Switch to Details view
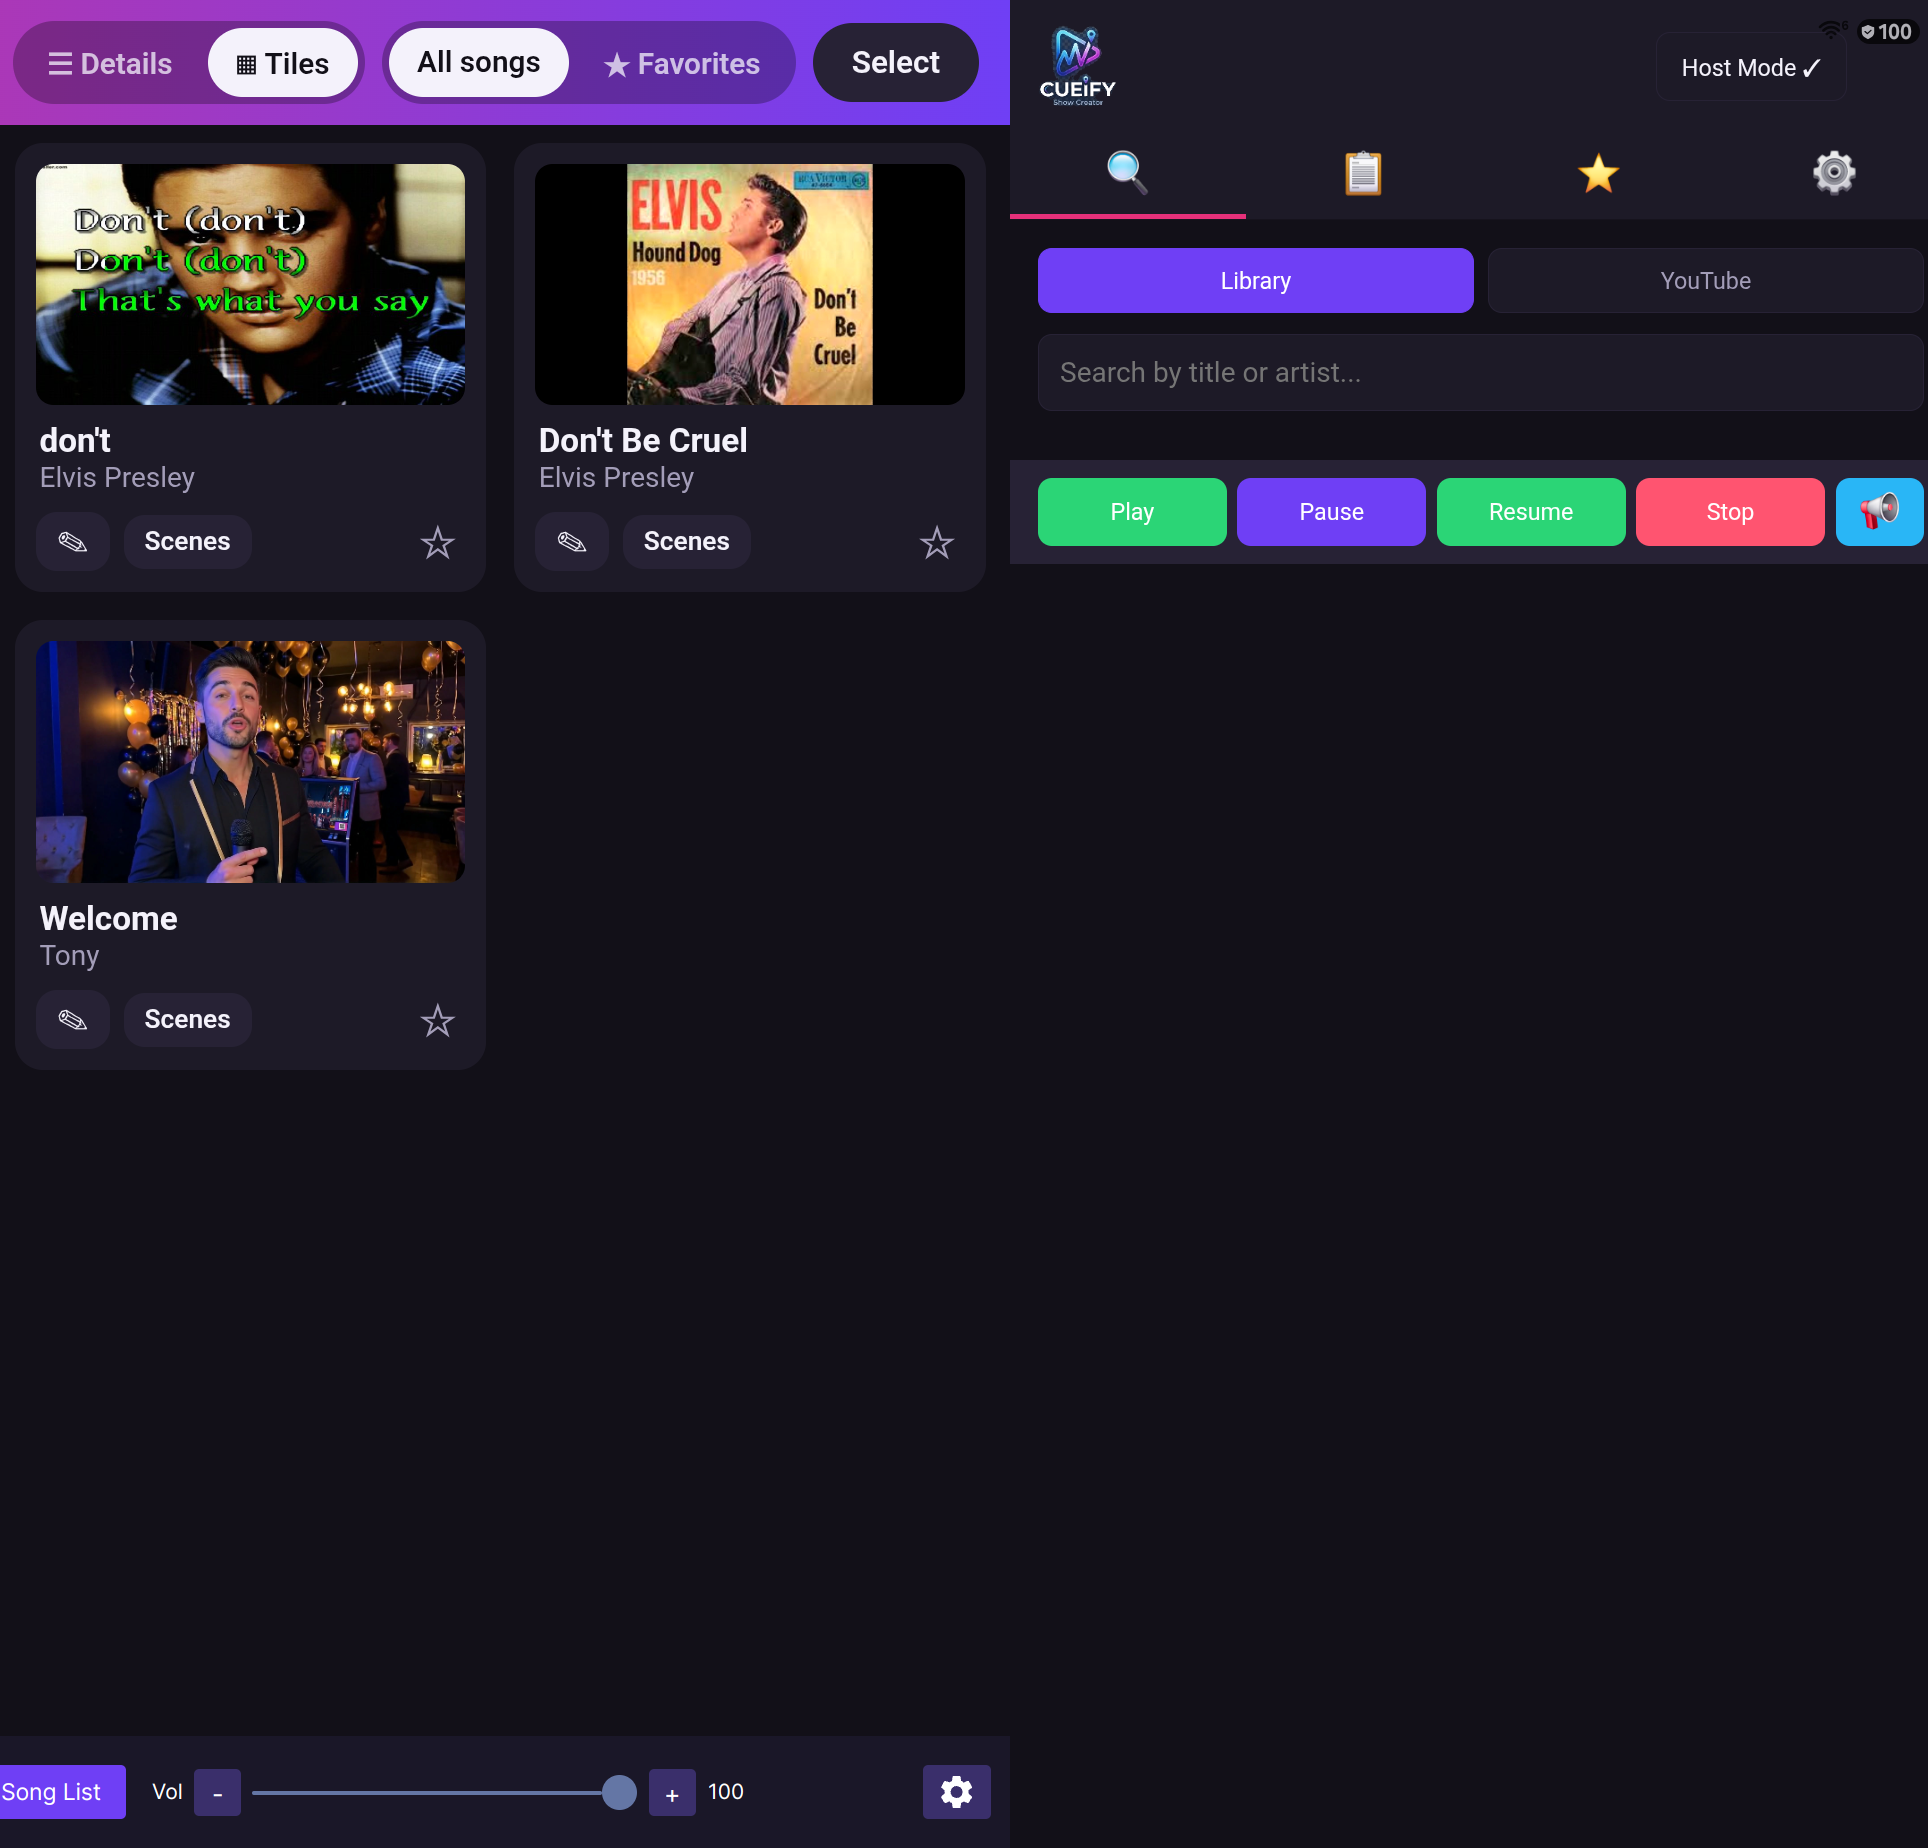The width and height of the screenshot is (1928, 1848). click(110, 63)
